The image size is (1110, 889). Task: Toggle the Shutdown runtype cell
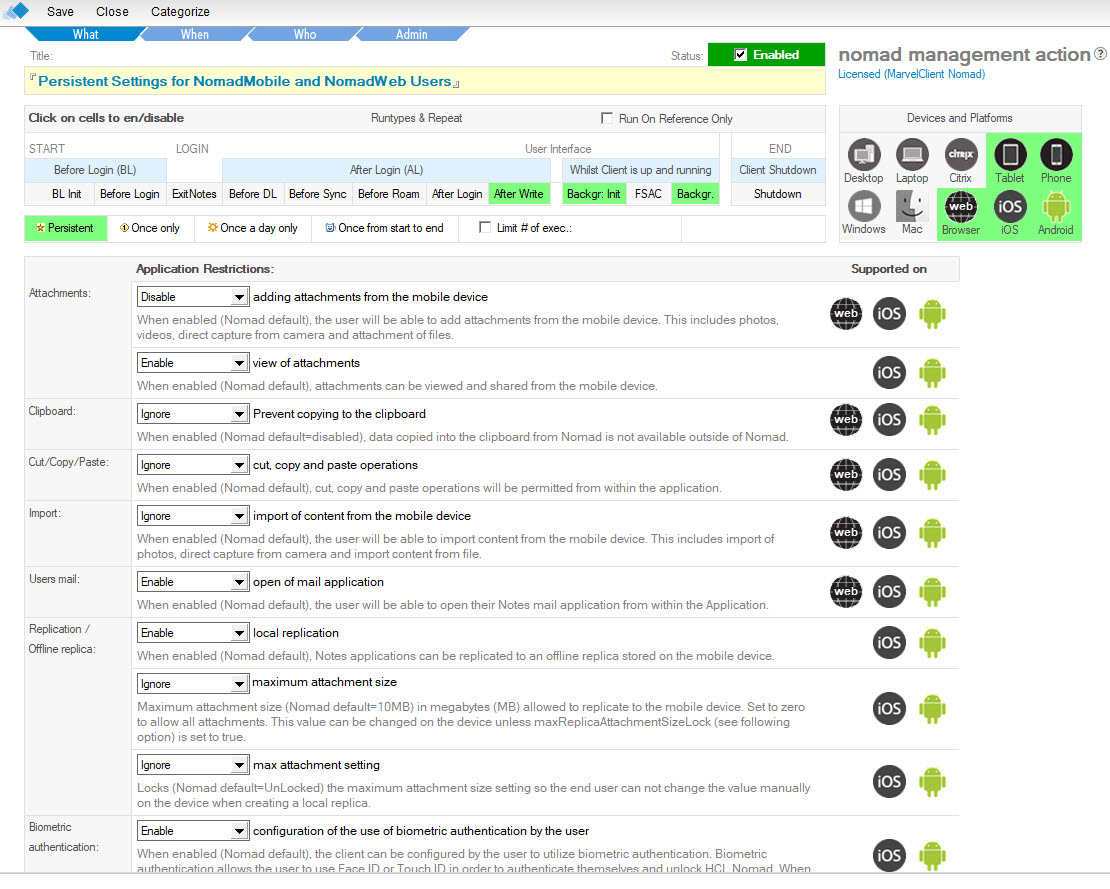777,194
